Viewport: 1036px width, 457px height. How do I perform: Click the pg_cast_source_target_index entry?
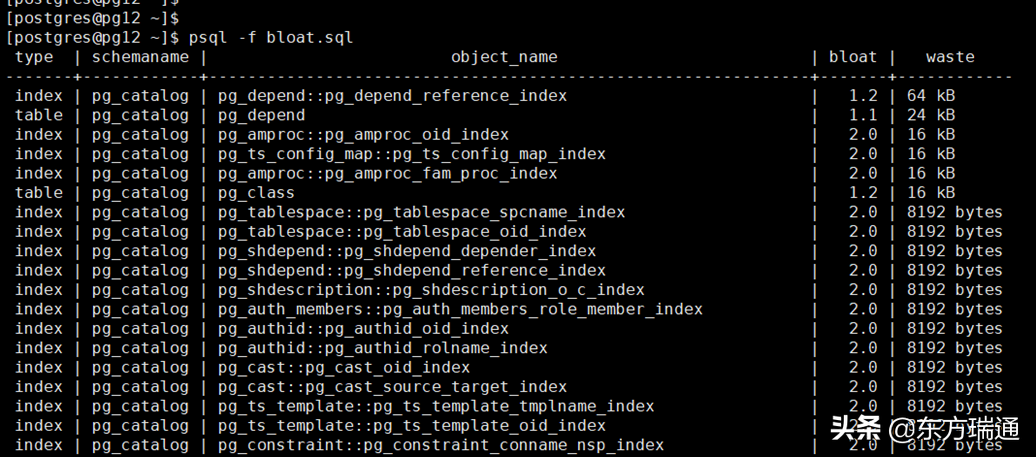[x=392, y=387]
